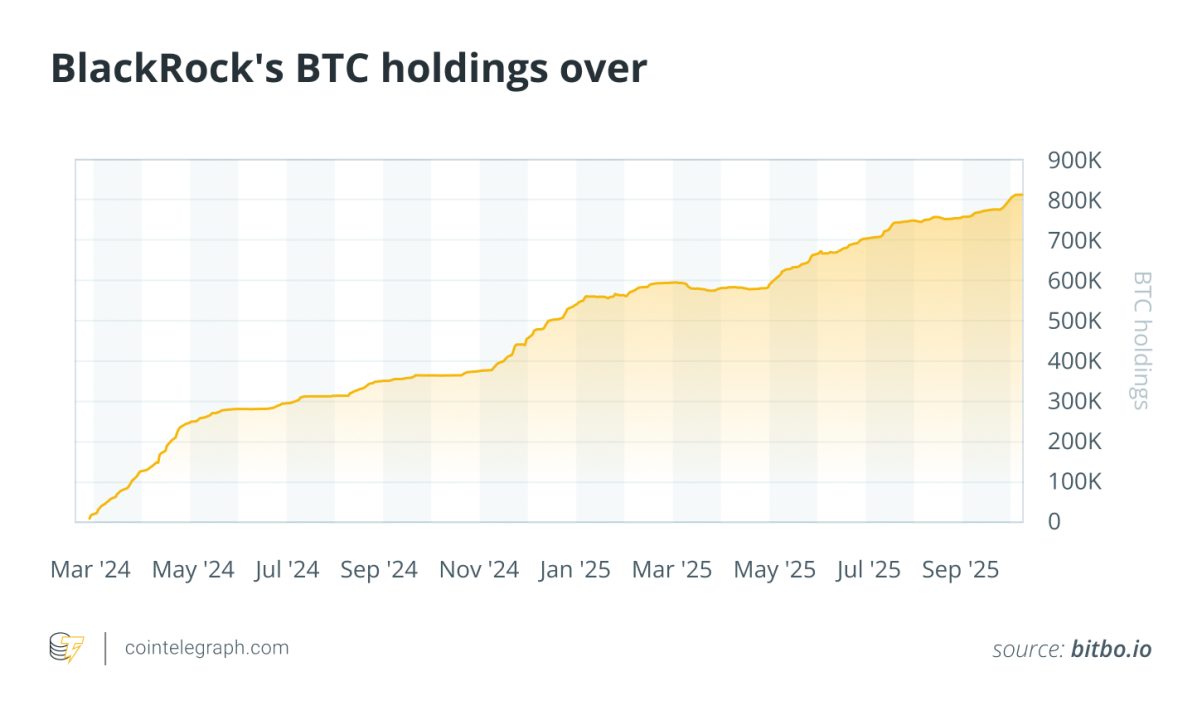Click the 500K y-axis value
1202x715 pixels.
point(1074,321)
